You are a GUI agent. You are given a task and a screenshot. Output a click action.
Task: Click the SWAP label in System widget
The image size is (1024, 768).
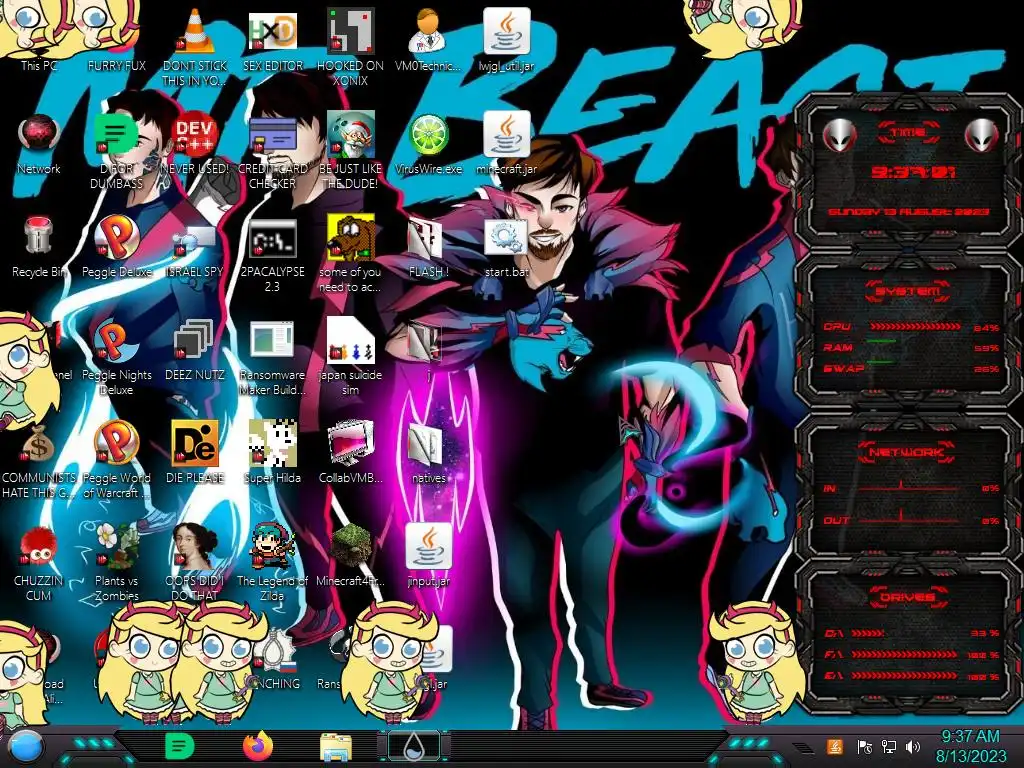(843, 368)
